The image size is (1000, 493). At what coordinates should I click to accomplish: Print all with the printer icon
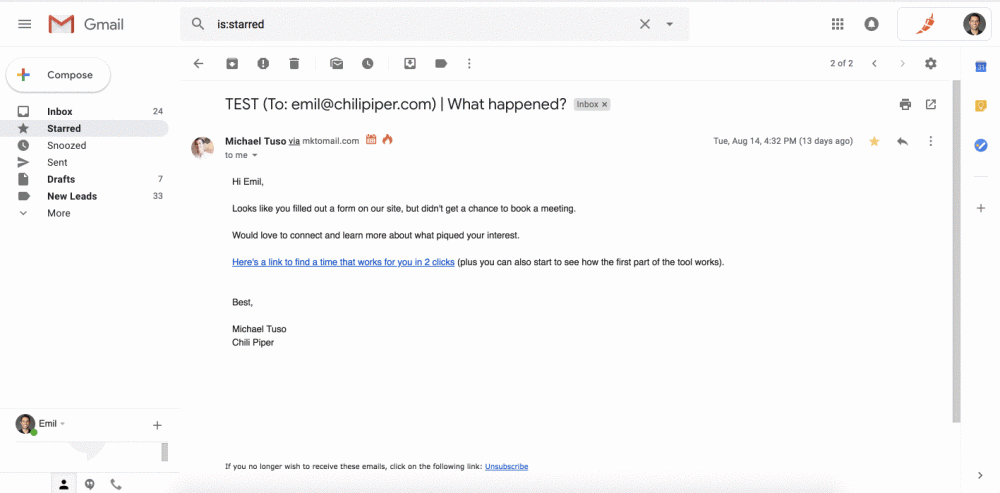[x=906, y=105]
